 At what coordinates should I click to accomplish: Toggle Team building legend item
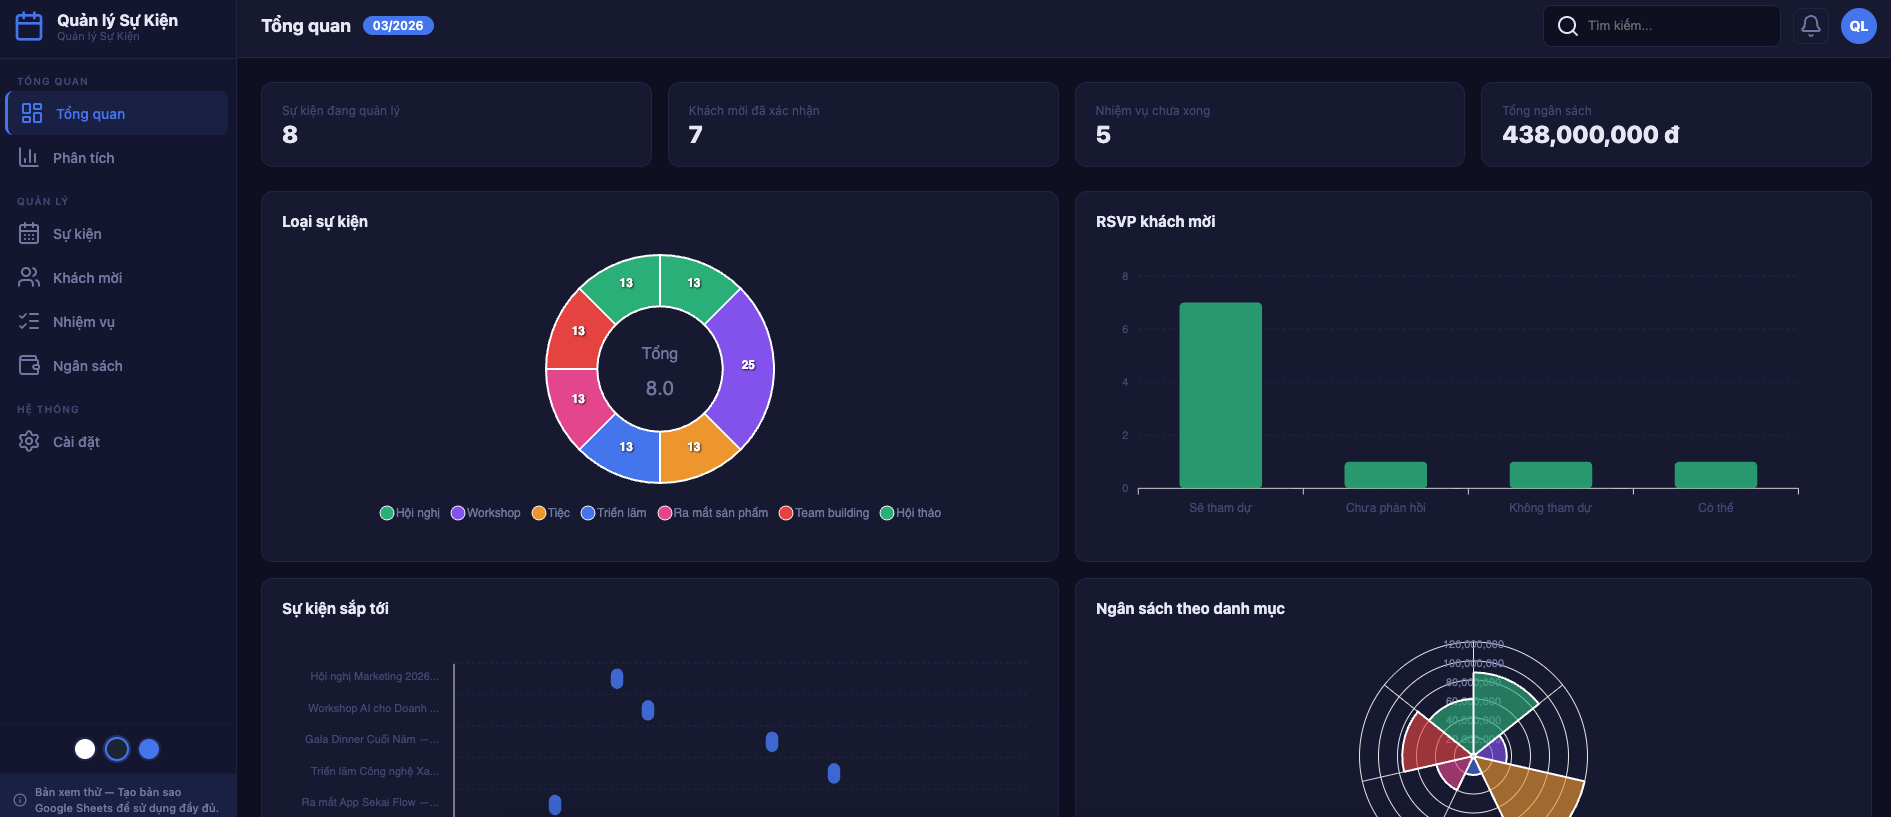[824, 513]
